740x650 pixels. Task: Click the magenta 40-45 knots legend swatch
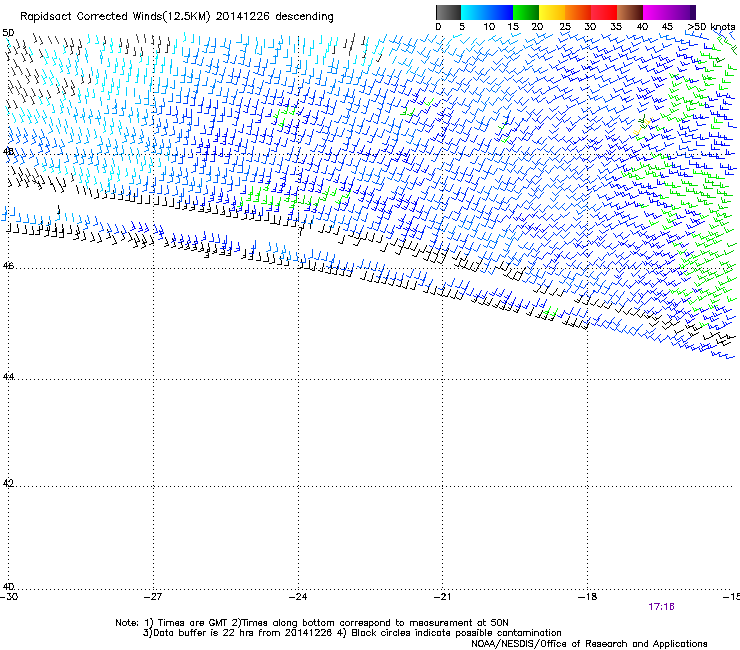click(x=656, y=12)
